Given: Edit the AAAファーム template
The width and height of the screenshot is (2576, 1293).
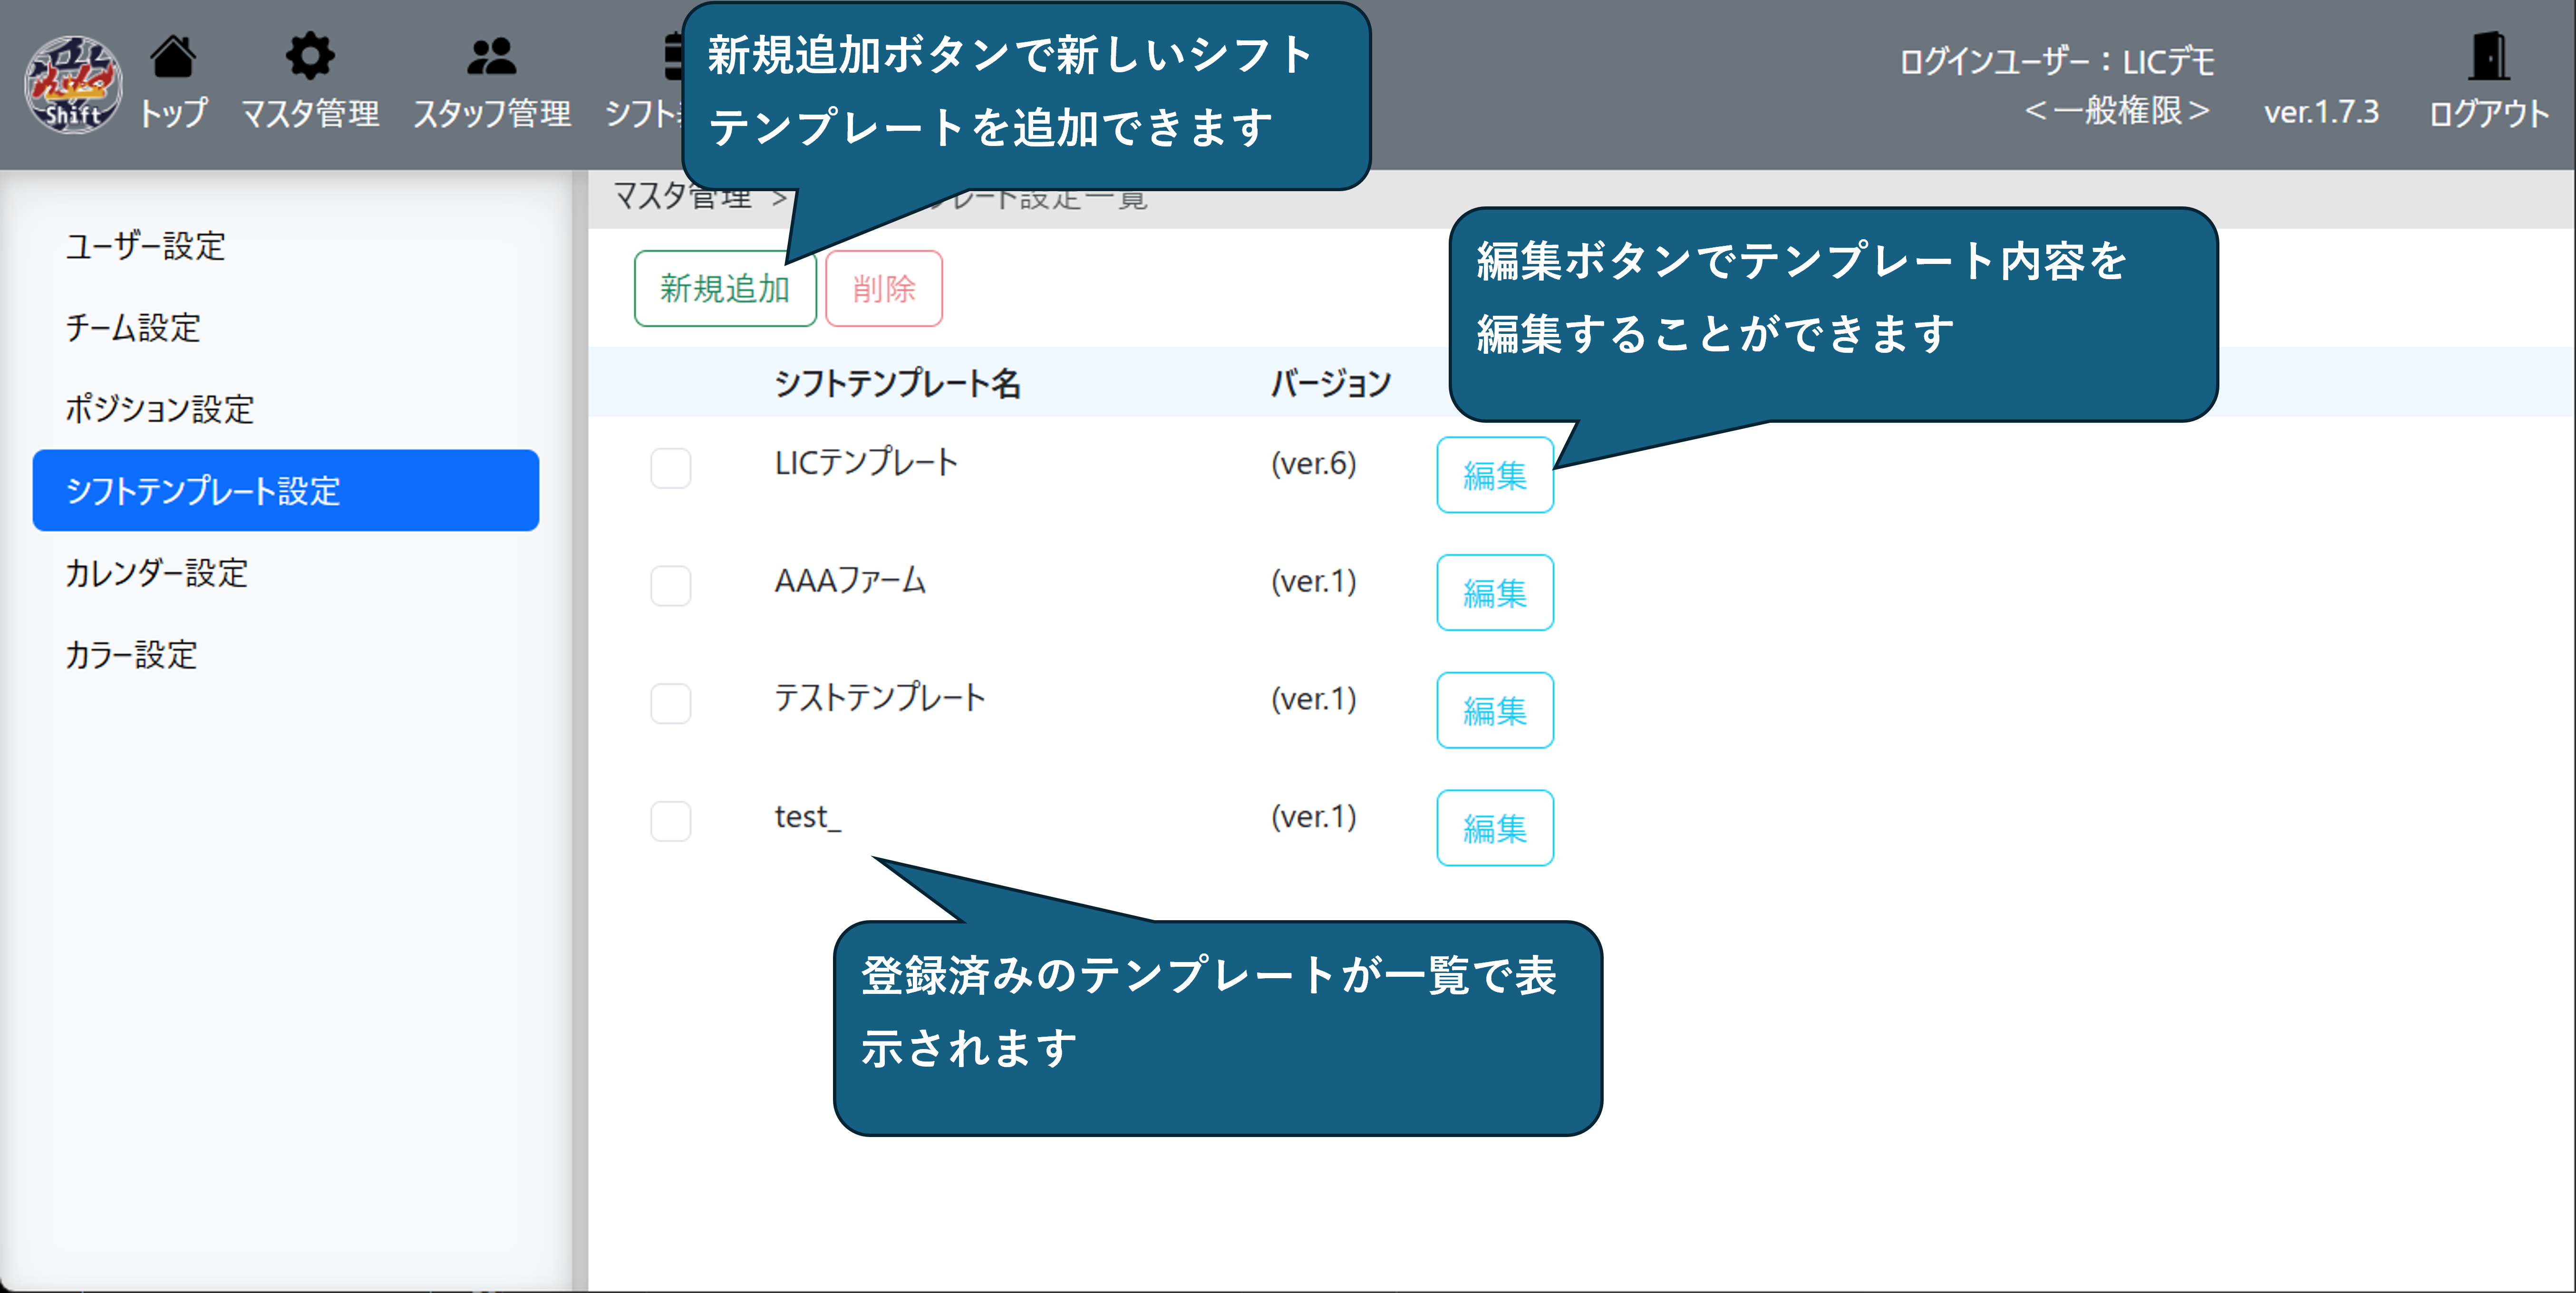Looking at the screenshot, I should 1494,593.
